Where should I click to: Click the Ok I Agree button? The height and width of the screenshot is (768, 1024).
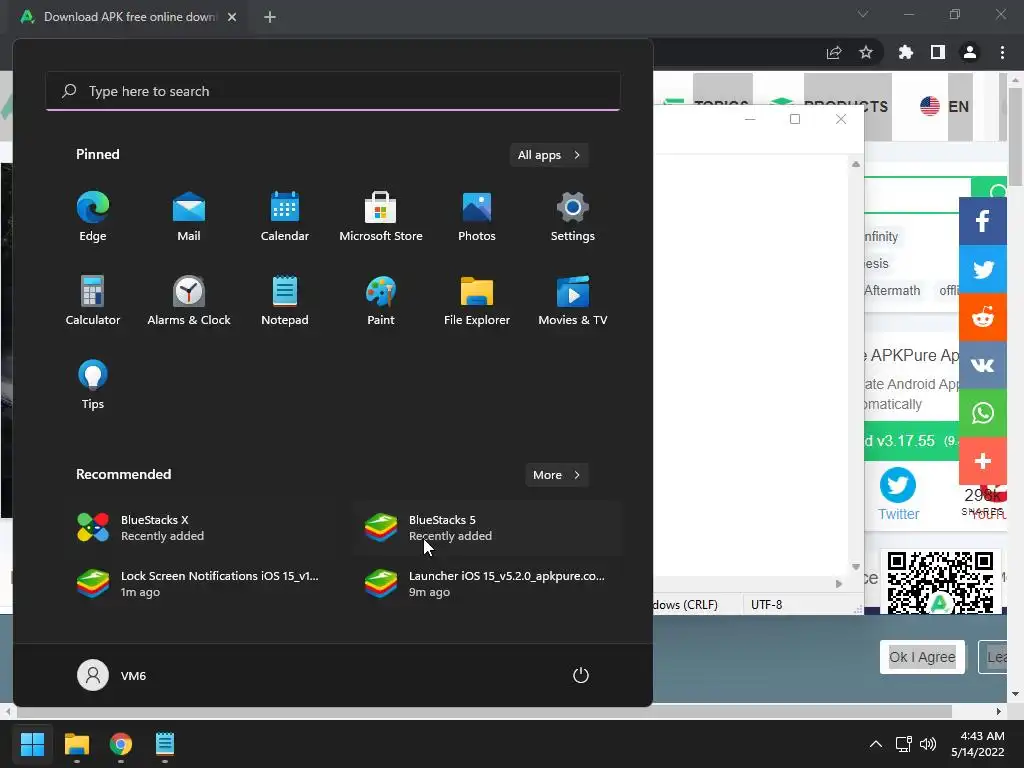coord(922,657)
